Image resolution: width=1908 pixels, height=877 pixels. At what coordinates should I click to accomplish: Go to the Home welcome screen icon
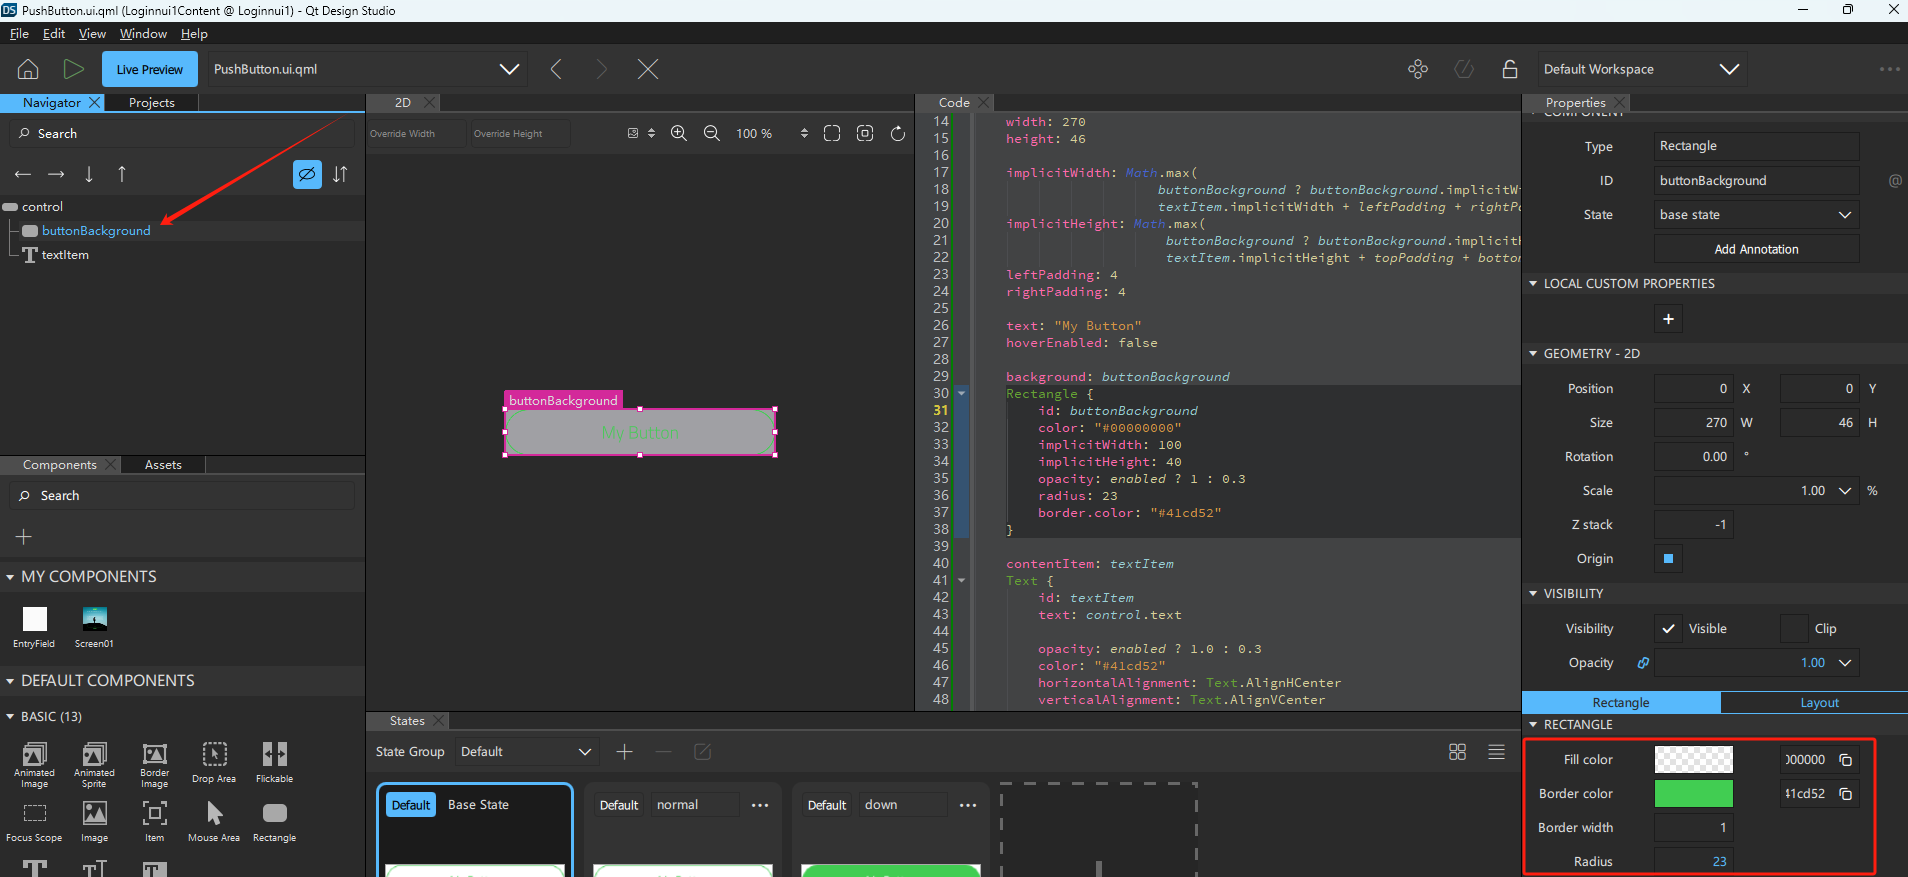click(x=28, y=69)
